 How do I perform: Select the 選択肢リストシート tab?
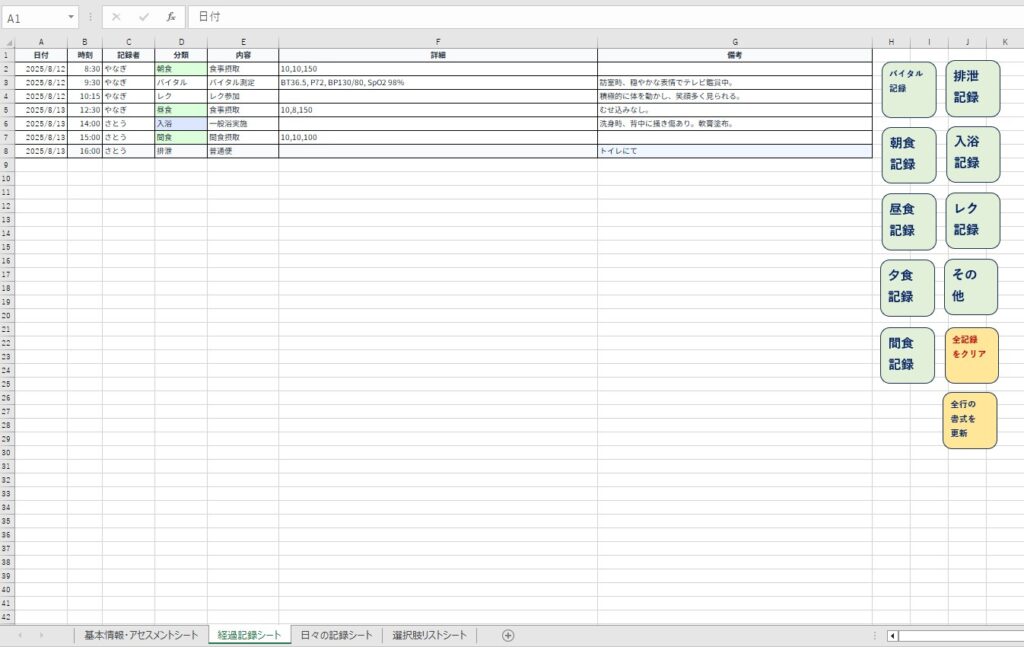pyautogui.click(x=429, y=635)
